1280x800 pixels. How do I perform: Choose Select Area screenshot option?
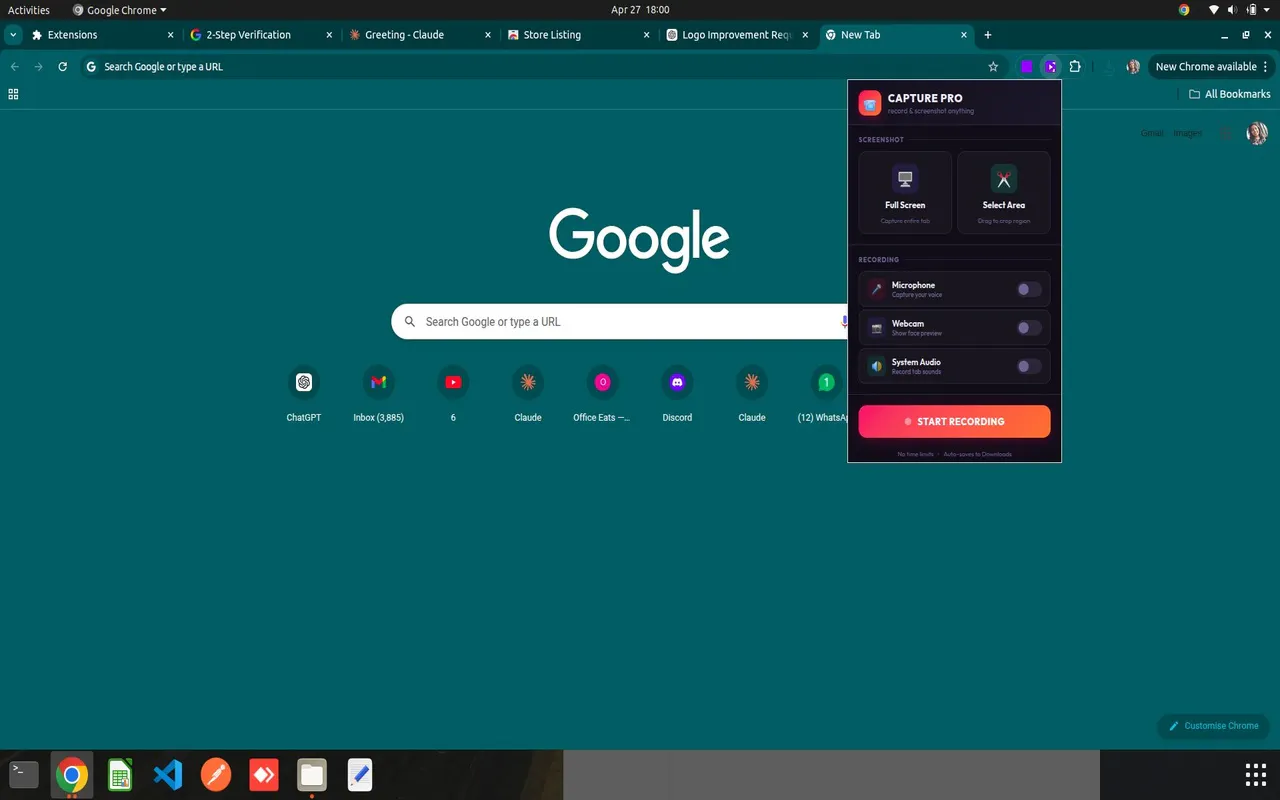point(1004,192)
